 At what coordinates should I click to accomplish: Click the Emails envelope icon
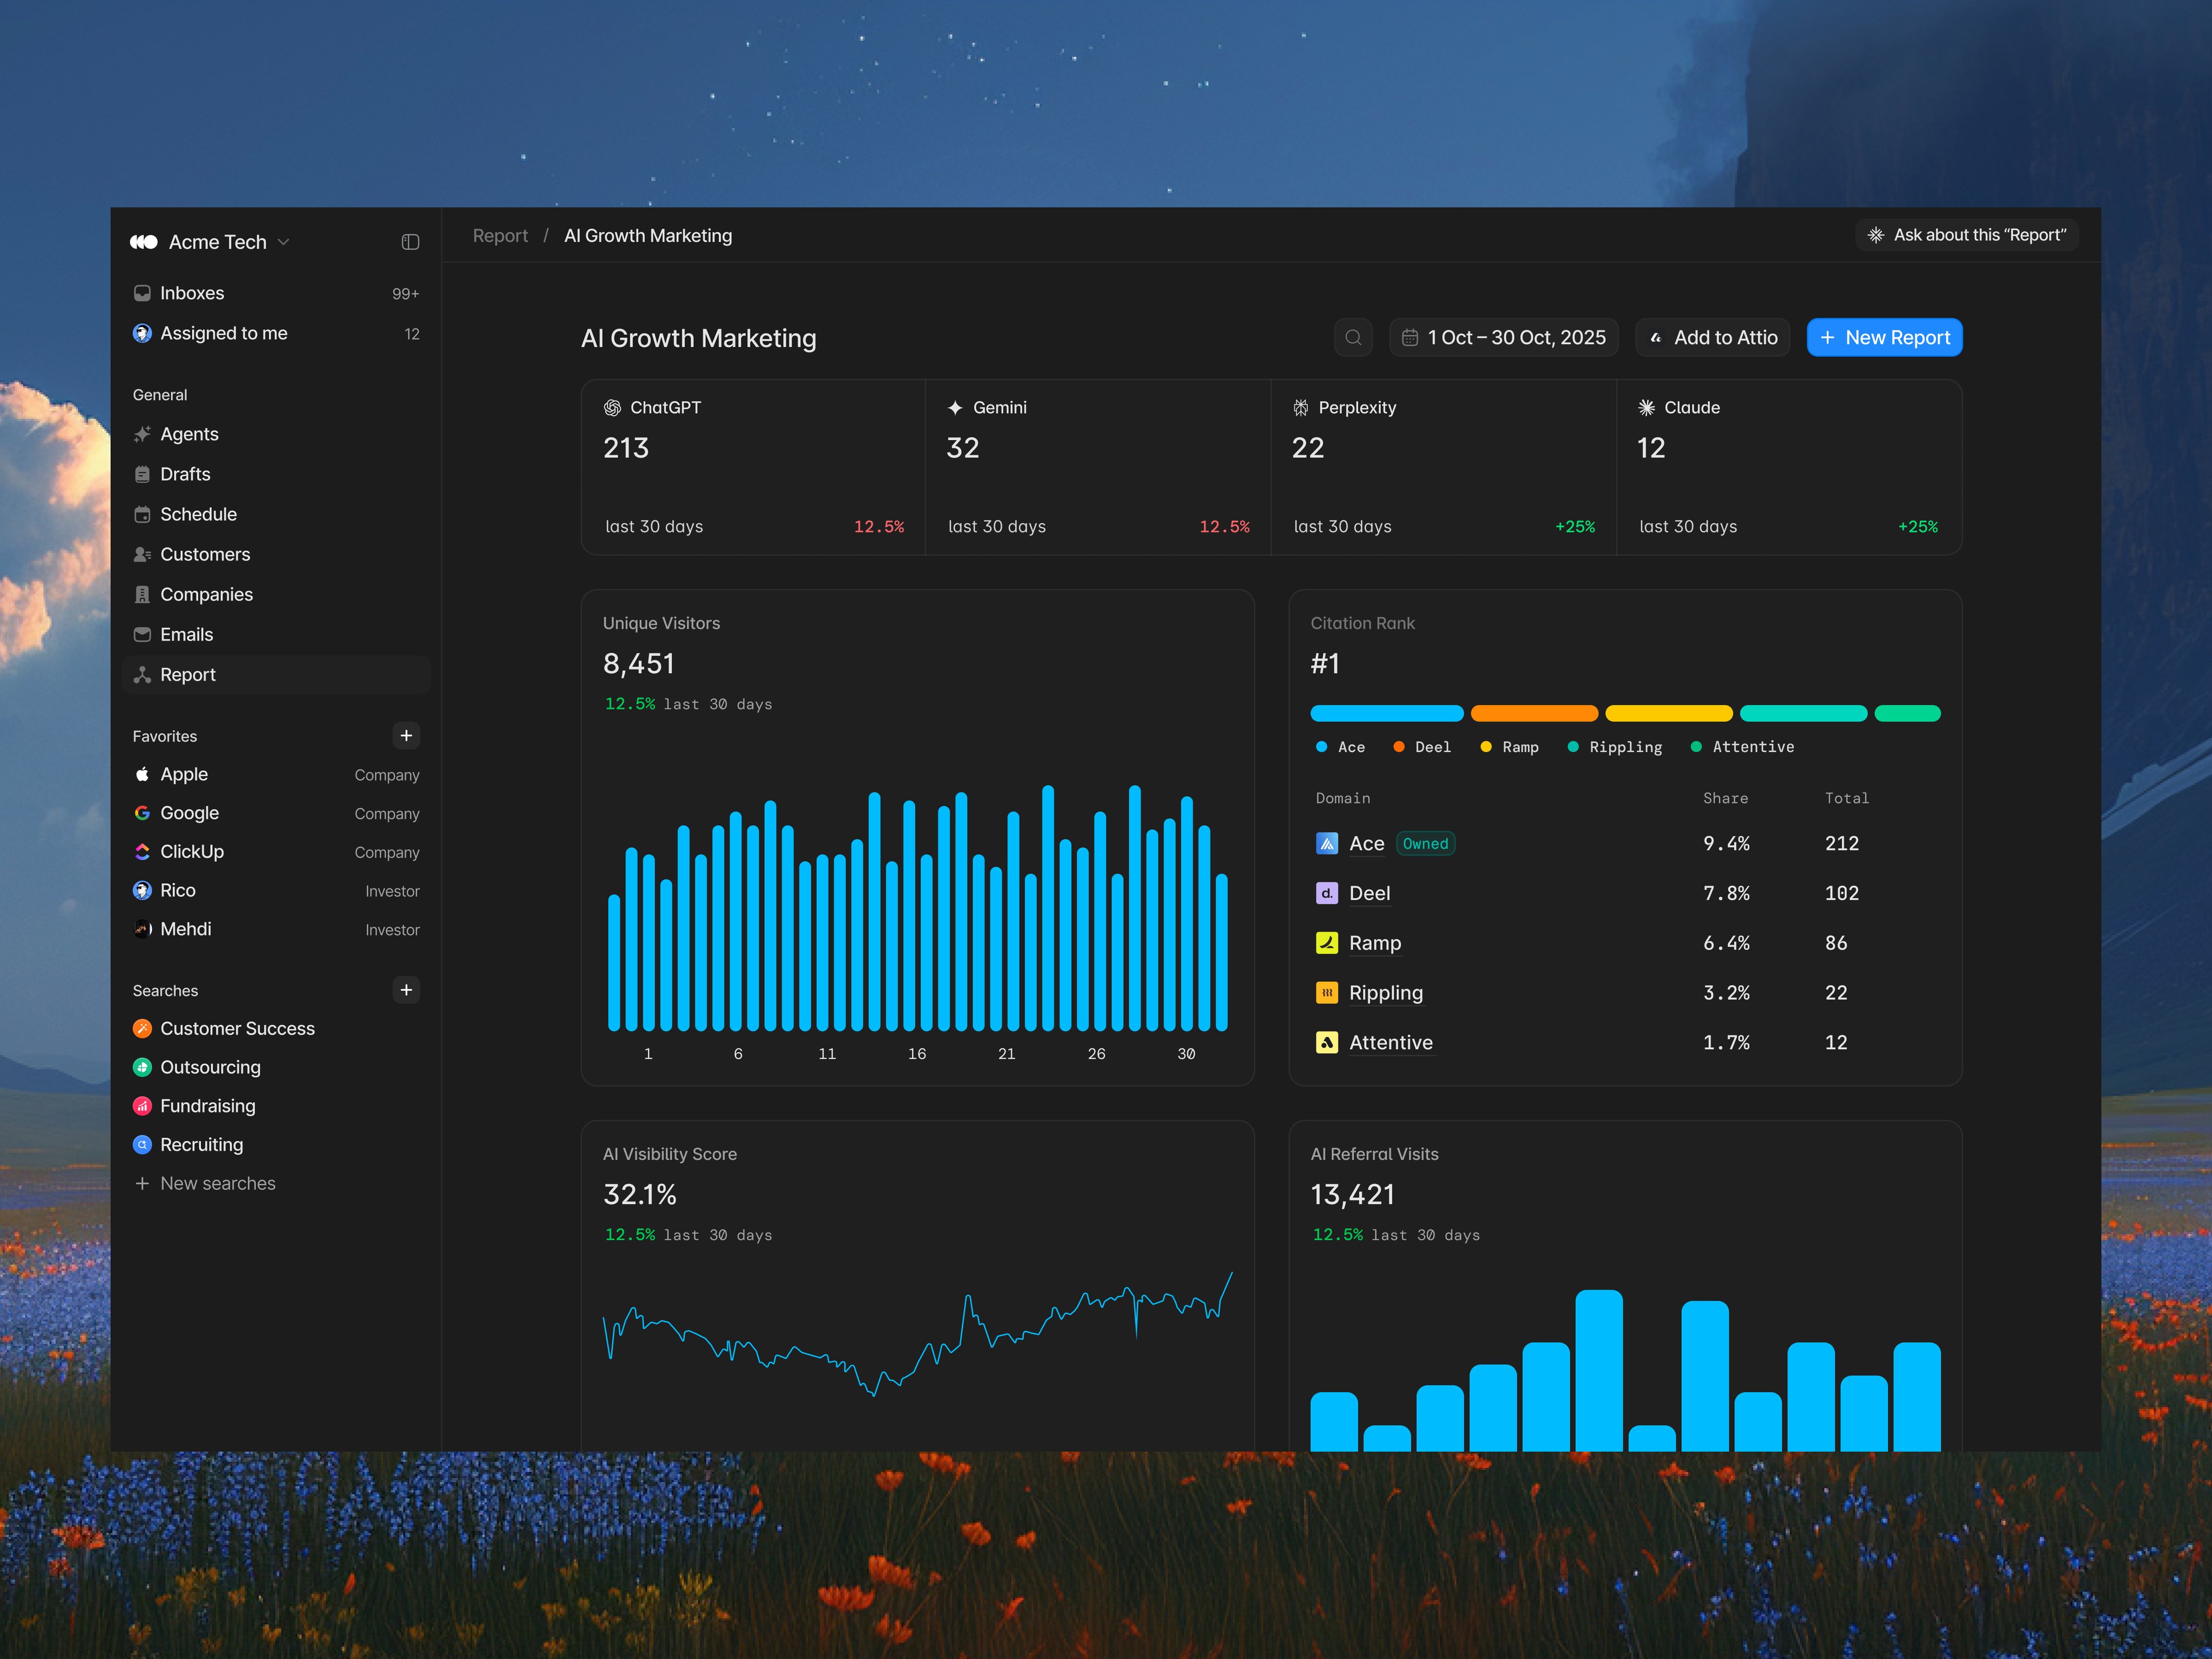pyautogui.click(x=142, y=634)
